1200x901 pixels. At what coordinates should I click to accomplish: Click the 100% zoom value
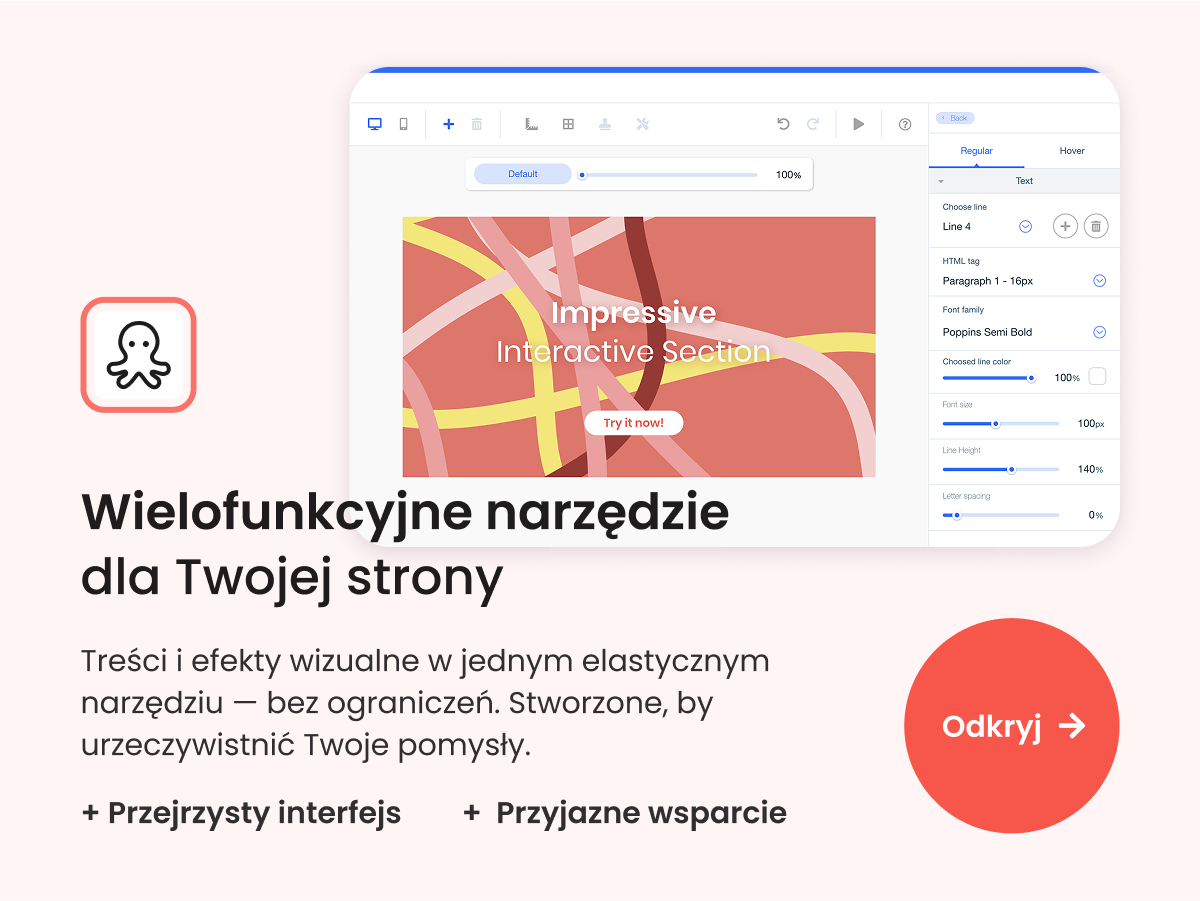788,175
